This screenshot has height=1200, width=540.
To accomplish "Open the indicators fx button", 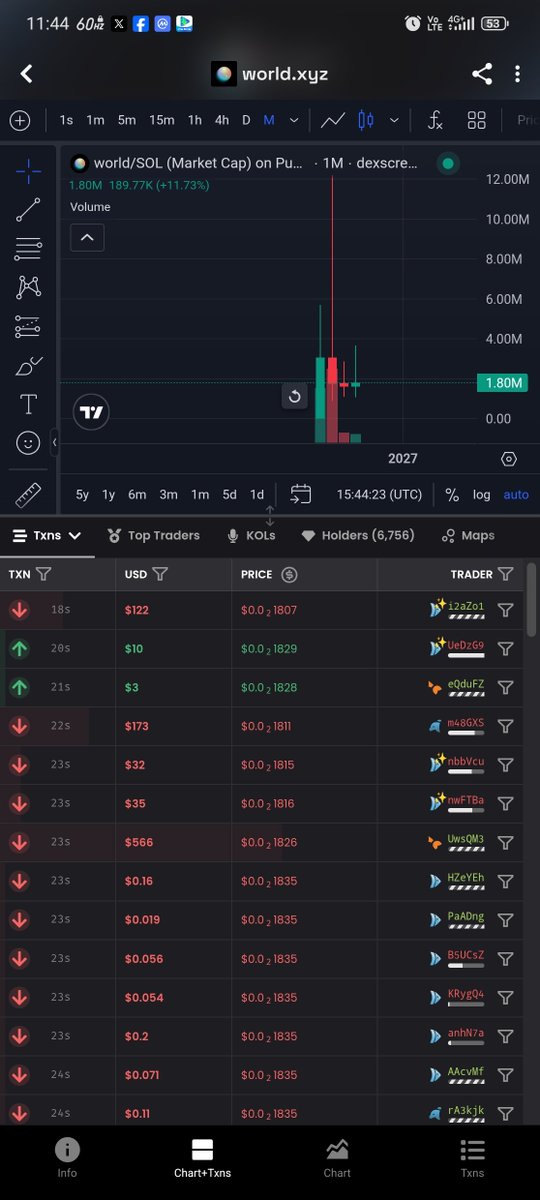I will tap(435, 120).
